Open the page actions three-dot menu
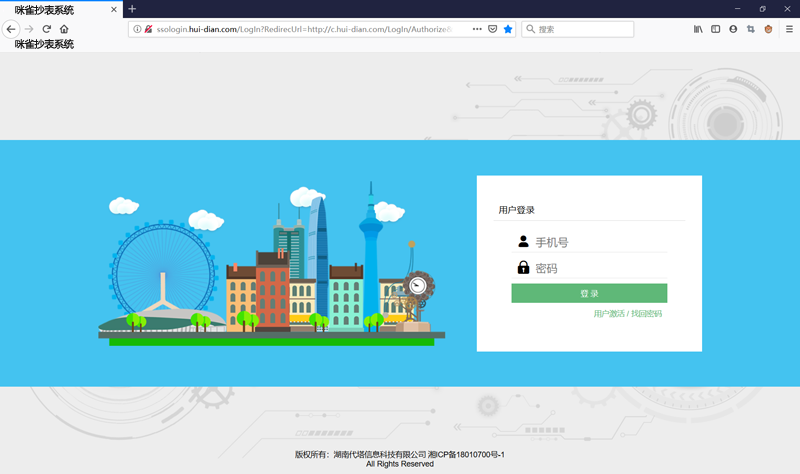The width and height of the screenshot is (800, 474). 476,30
